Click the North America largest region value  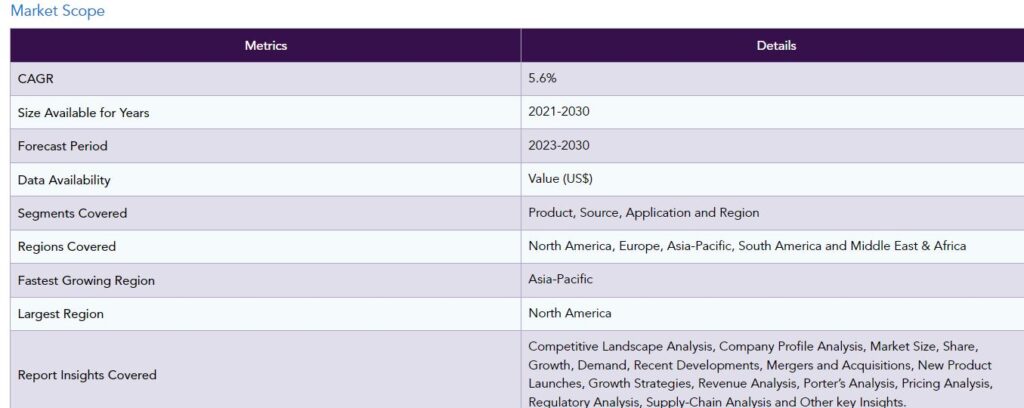pos(570,313)
